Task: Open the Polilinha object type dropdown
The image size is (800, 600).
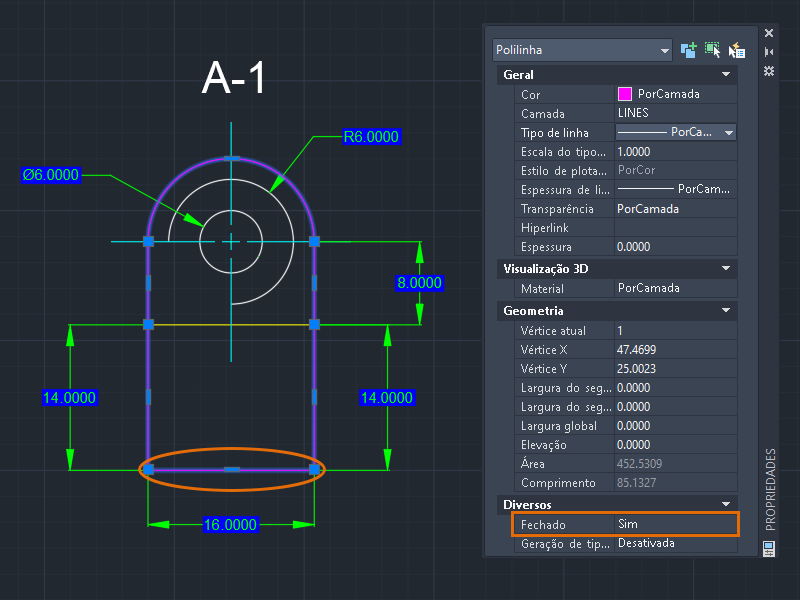Action: click(665, 50)
